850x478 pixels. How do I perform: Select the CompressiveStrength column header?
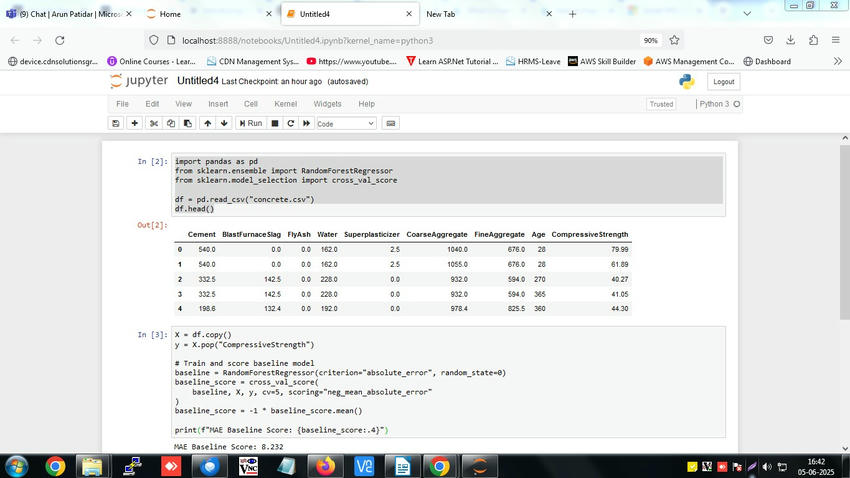pyautogui.click(x=590, y=235)
